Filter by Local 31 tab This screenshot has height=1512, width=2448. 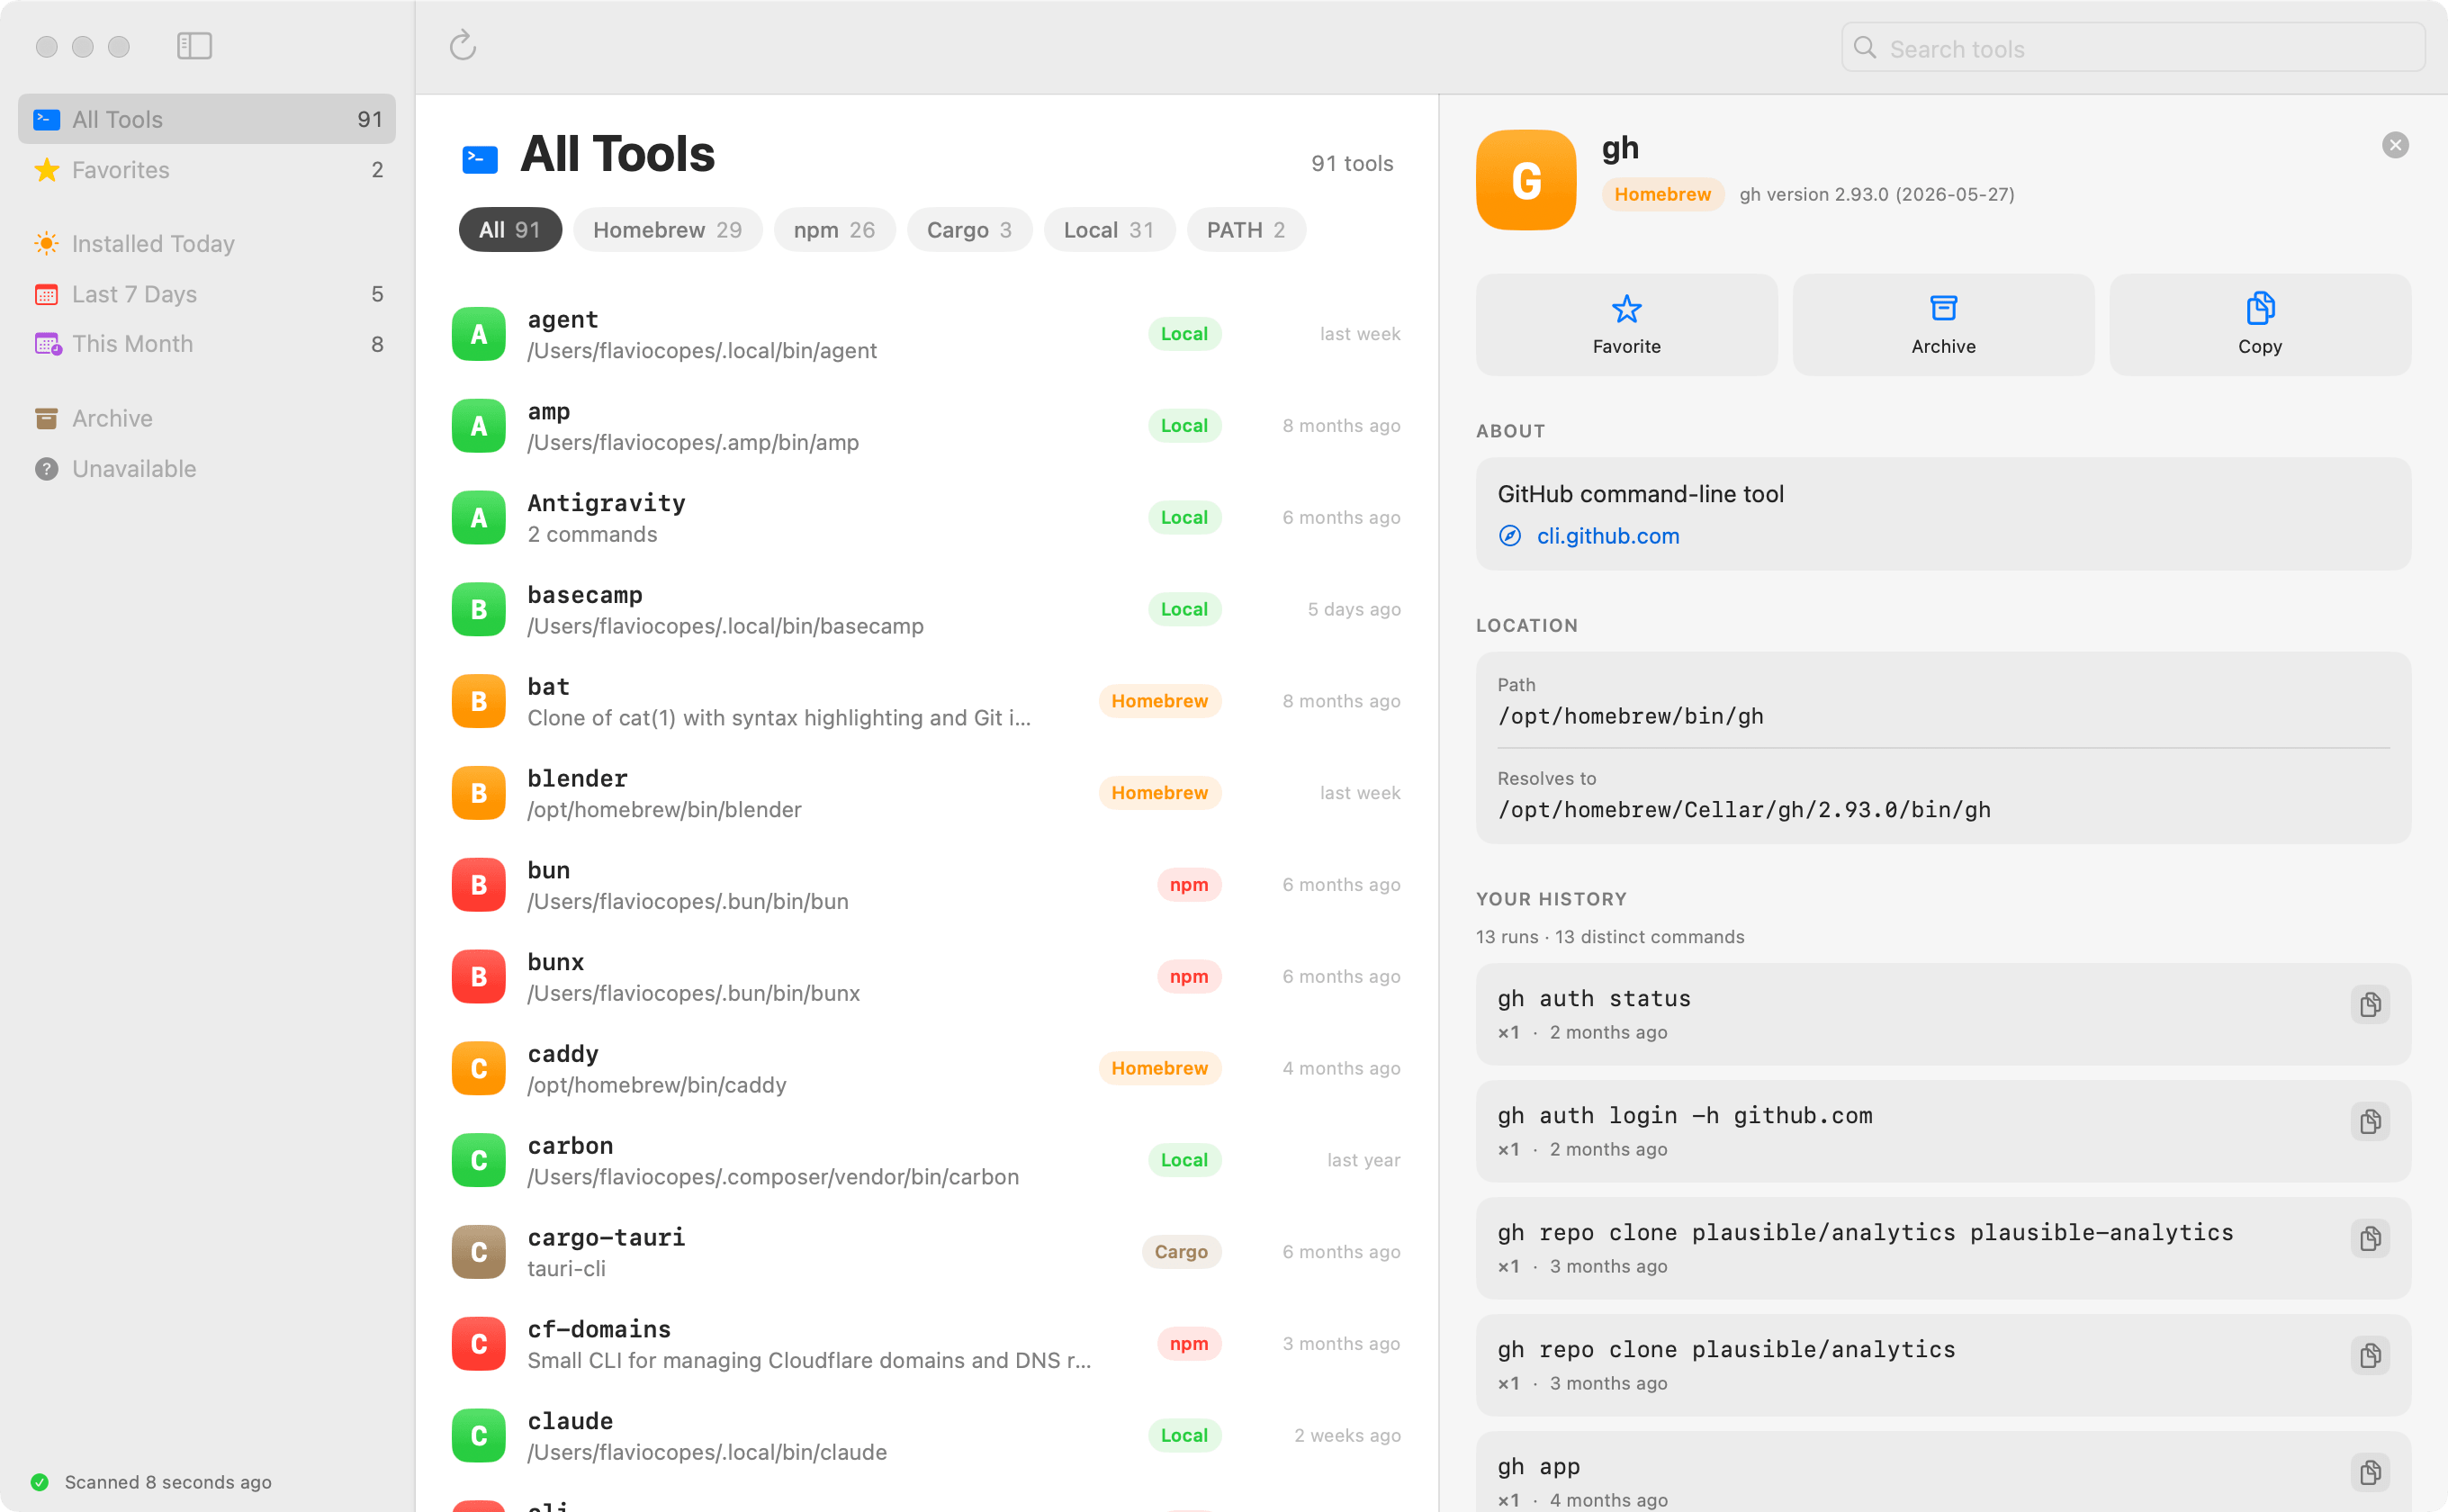[1109, 230]
